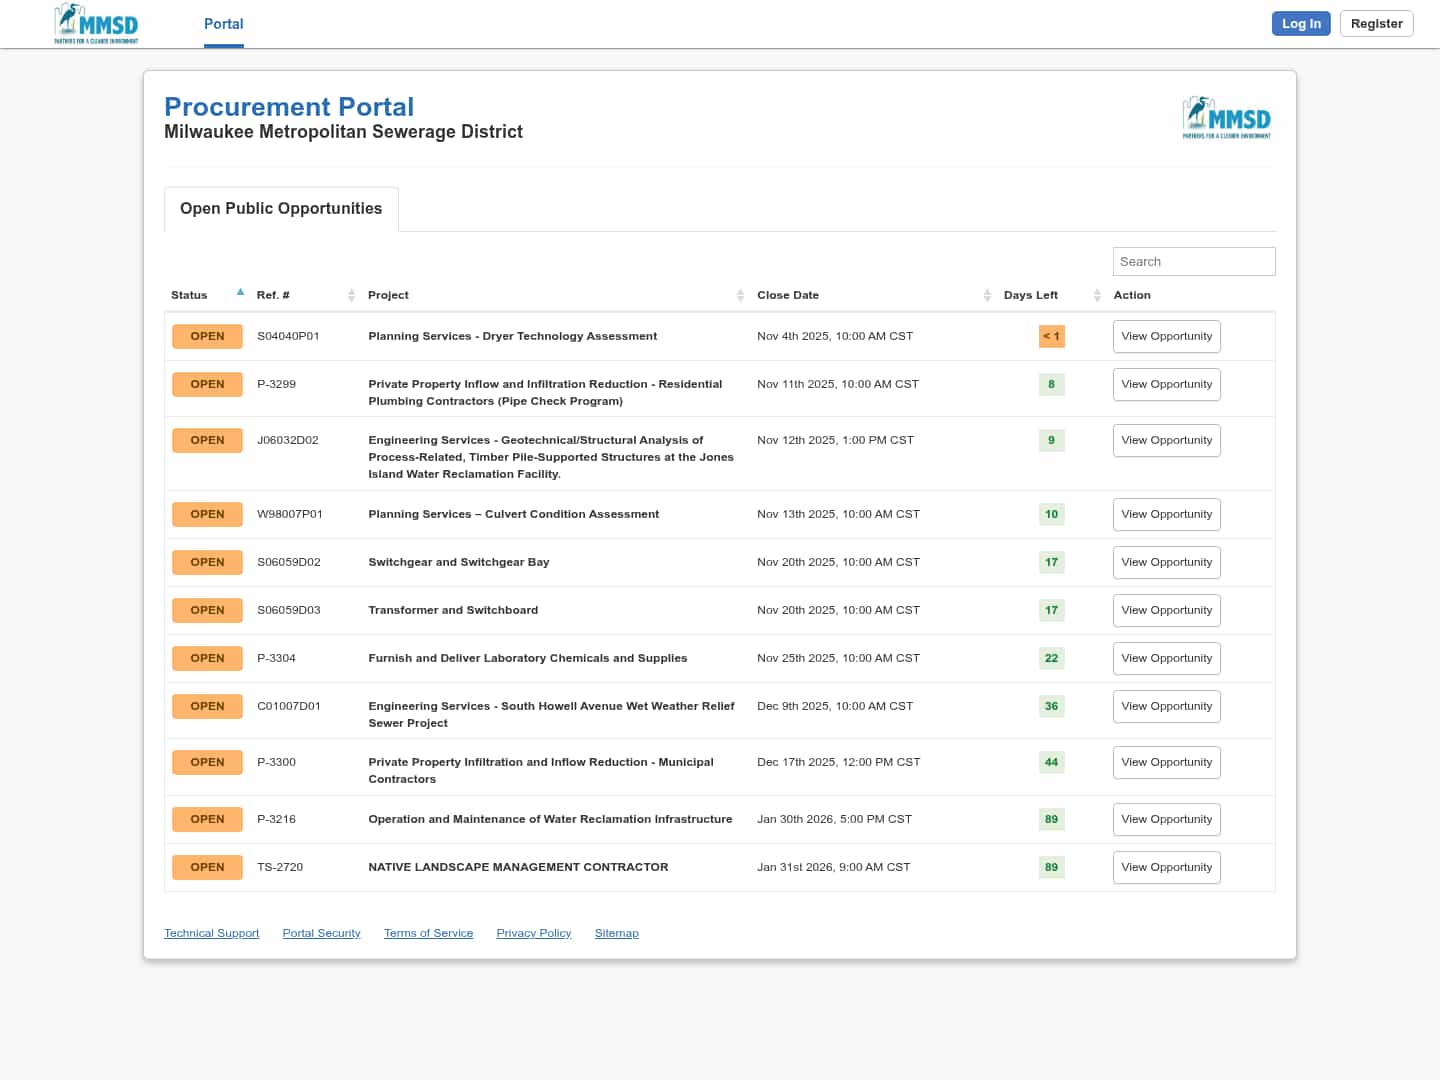This screenshot has width=1440, height=1080.
Task: Click the MMSD logo in the top navigation bar
Action: click(x=96, y=24)
